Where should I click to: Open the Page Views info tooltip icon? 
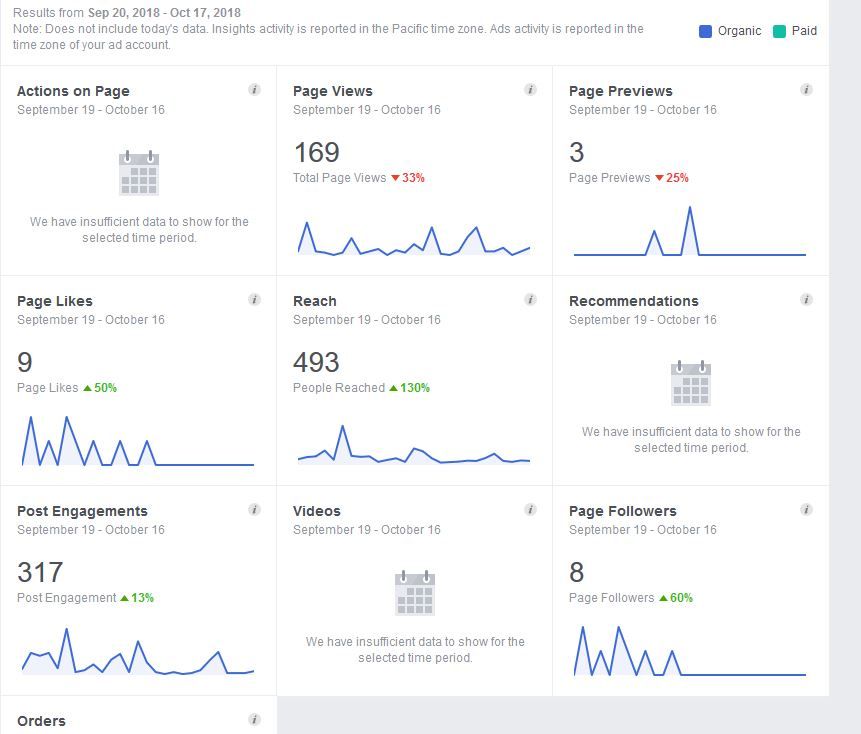[x=531, y=88]
